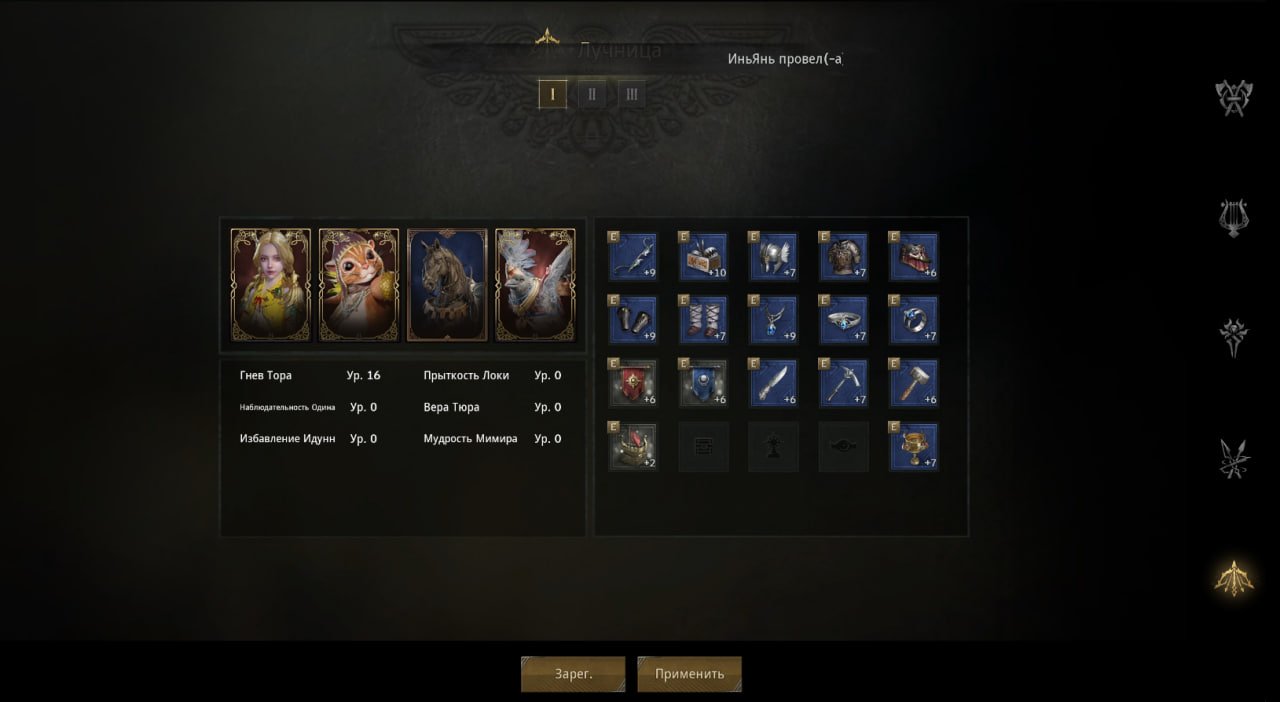Click the blue pendant necklace item

pos(774,320)
